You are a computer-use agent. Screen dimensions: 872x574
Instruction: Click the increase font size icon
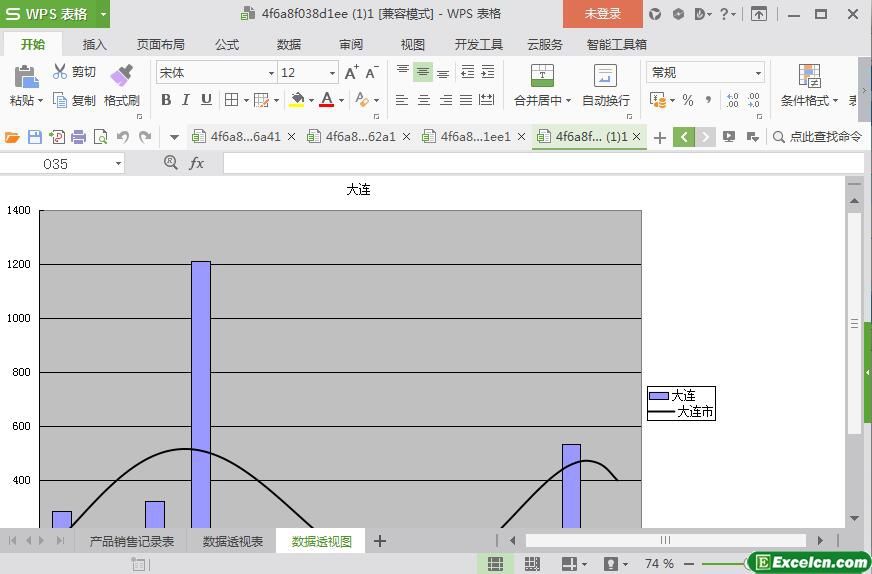pos(351,73)
